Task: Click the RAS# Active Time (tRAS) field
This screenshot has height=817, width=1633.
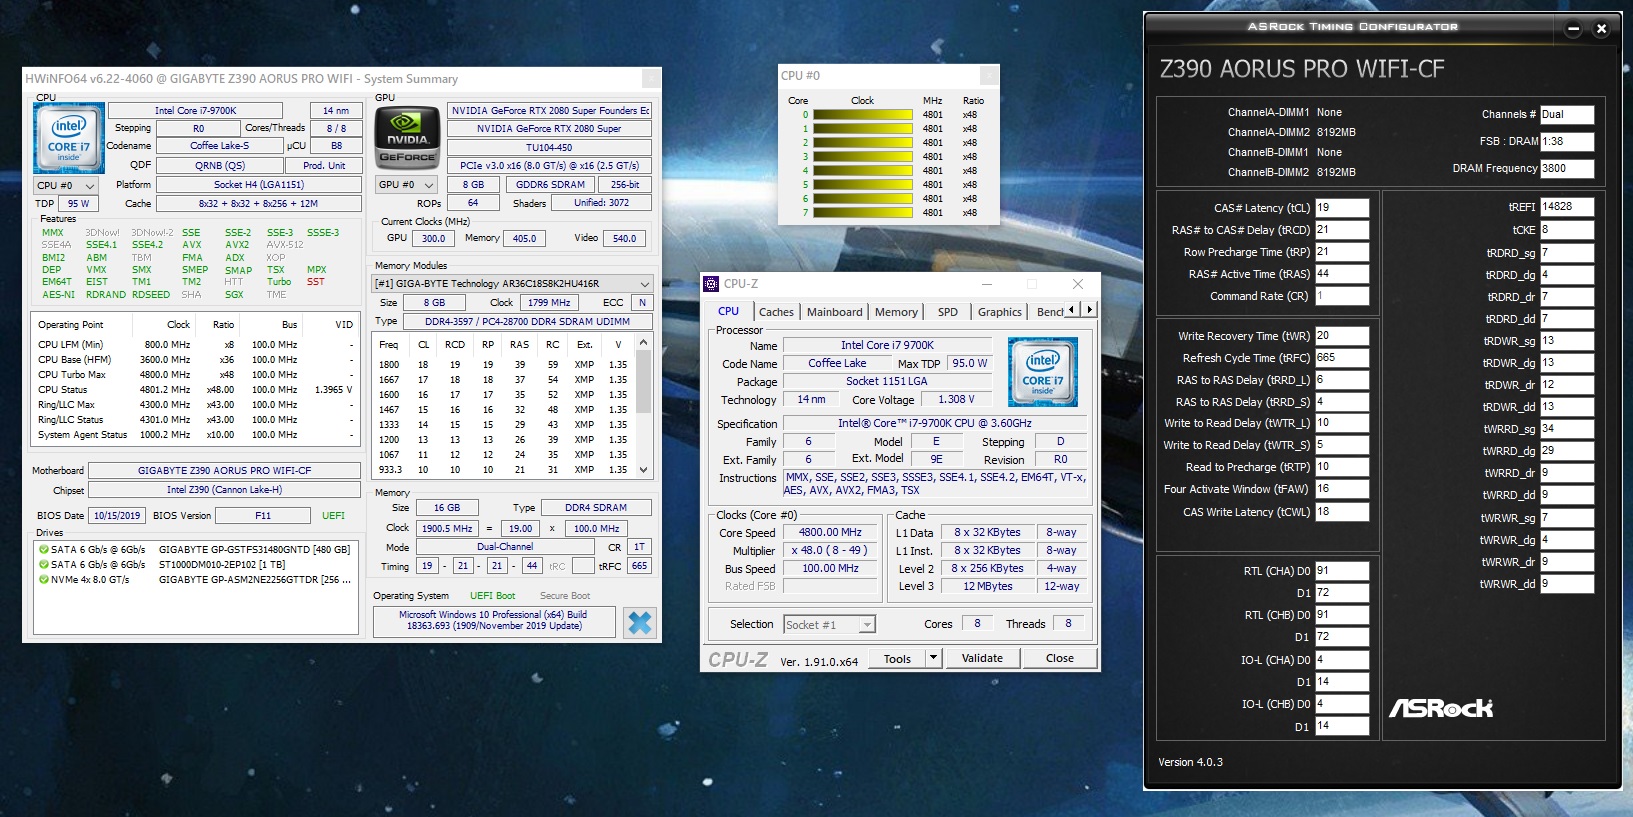Action: click(x=1342, y=274)
